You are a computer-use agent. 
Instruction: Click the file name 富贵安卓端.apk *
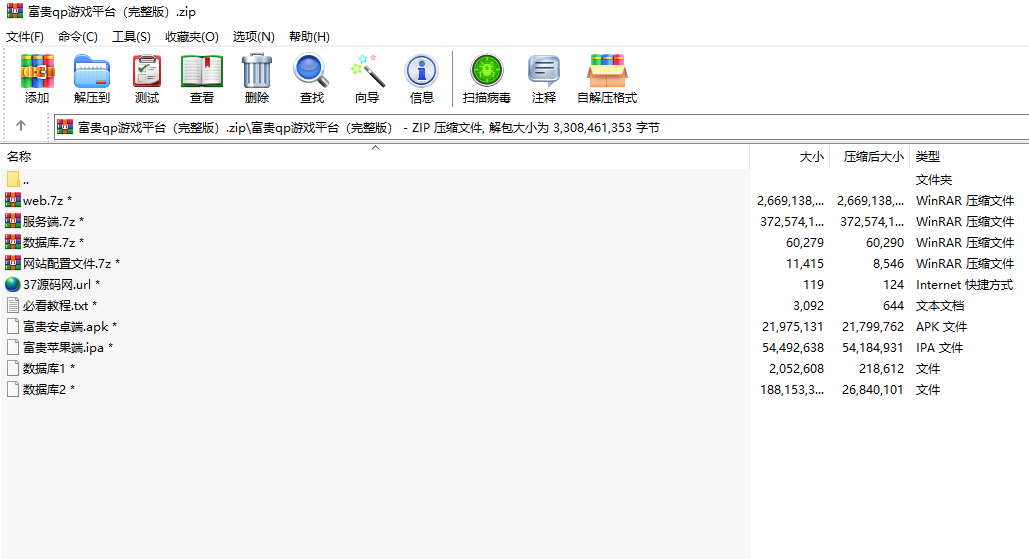click(x=70, y=327)
